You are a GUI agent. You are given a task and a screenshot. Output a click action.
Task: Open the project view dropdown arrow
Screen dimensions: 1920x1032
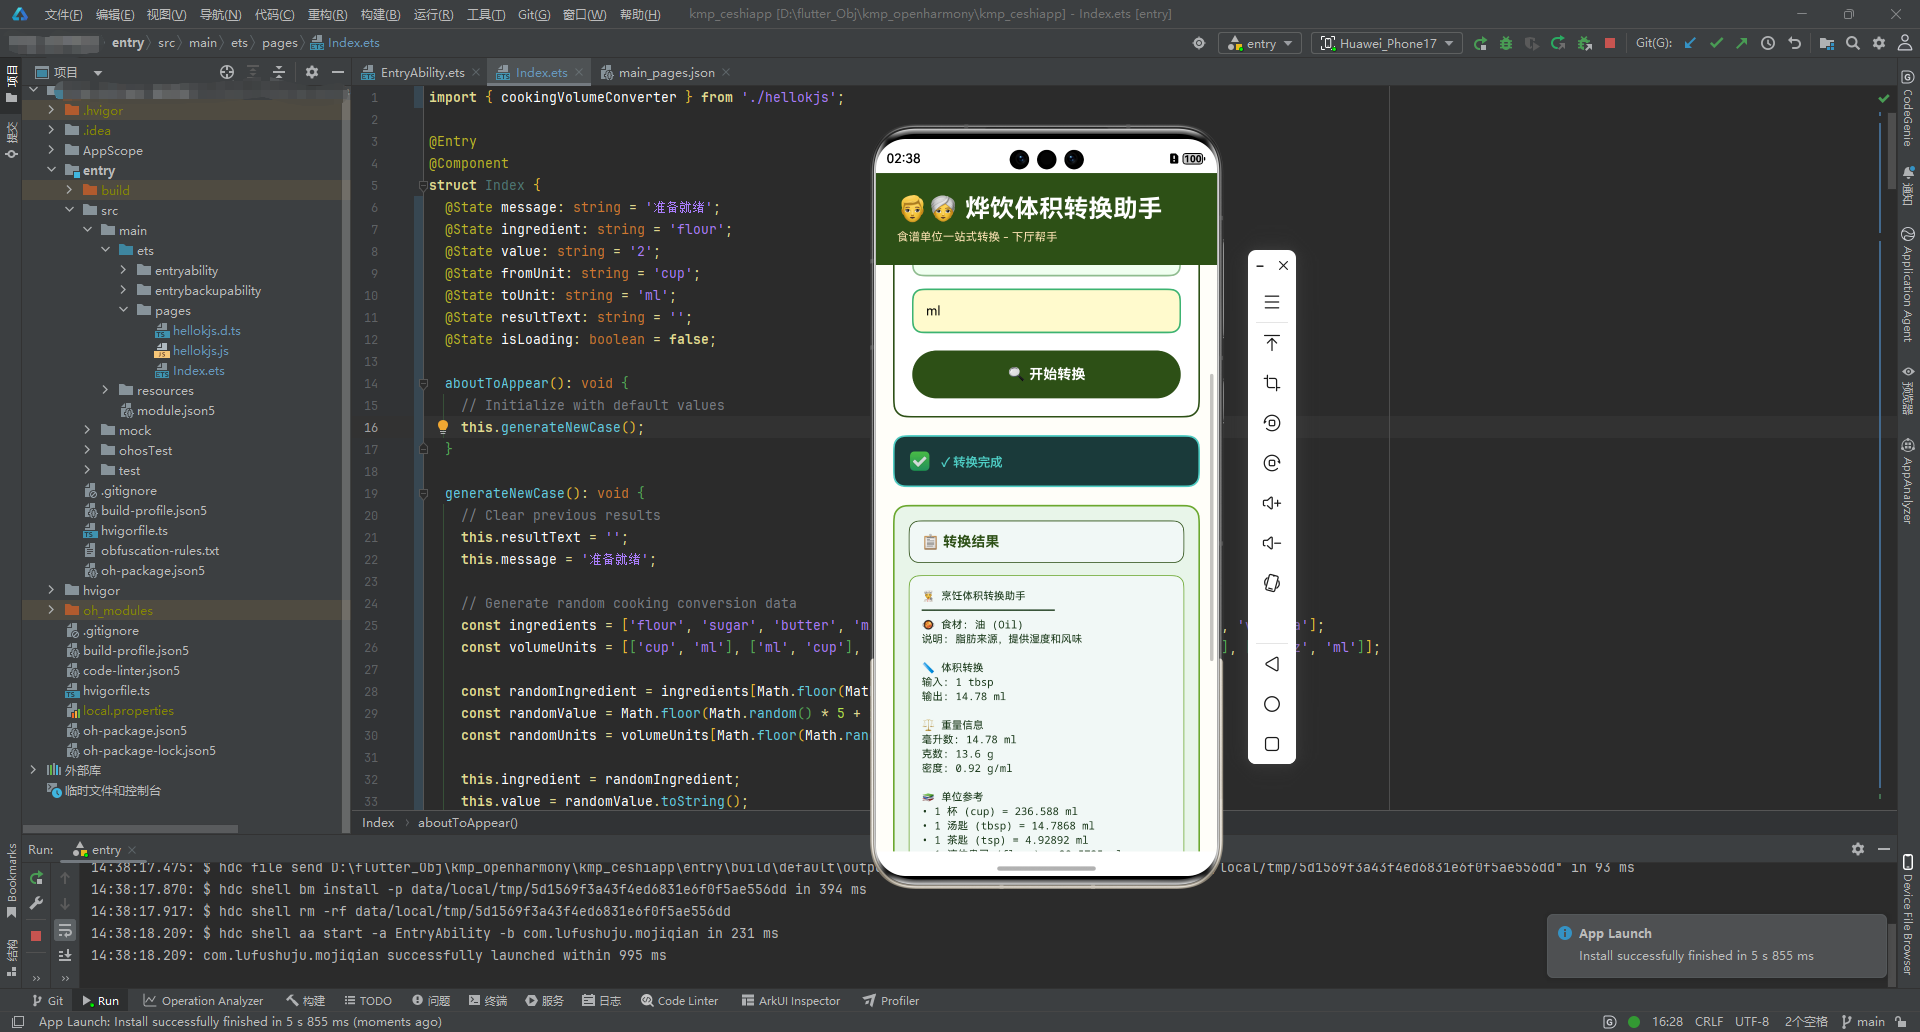coord(98,72)
